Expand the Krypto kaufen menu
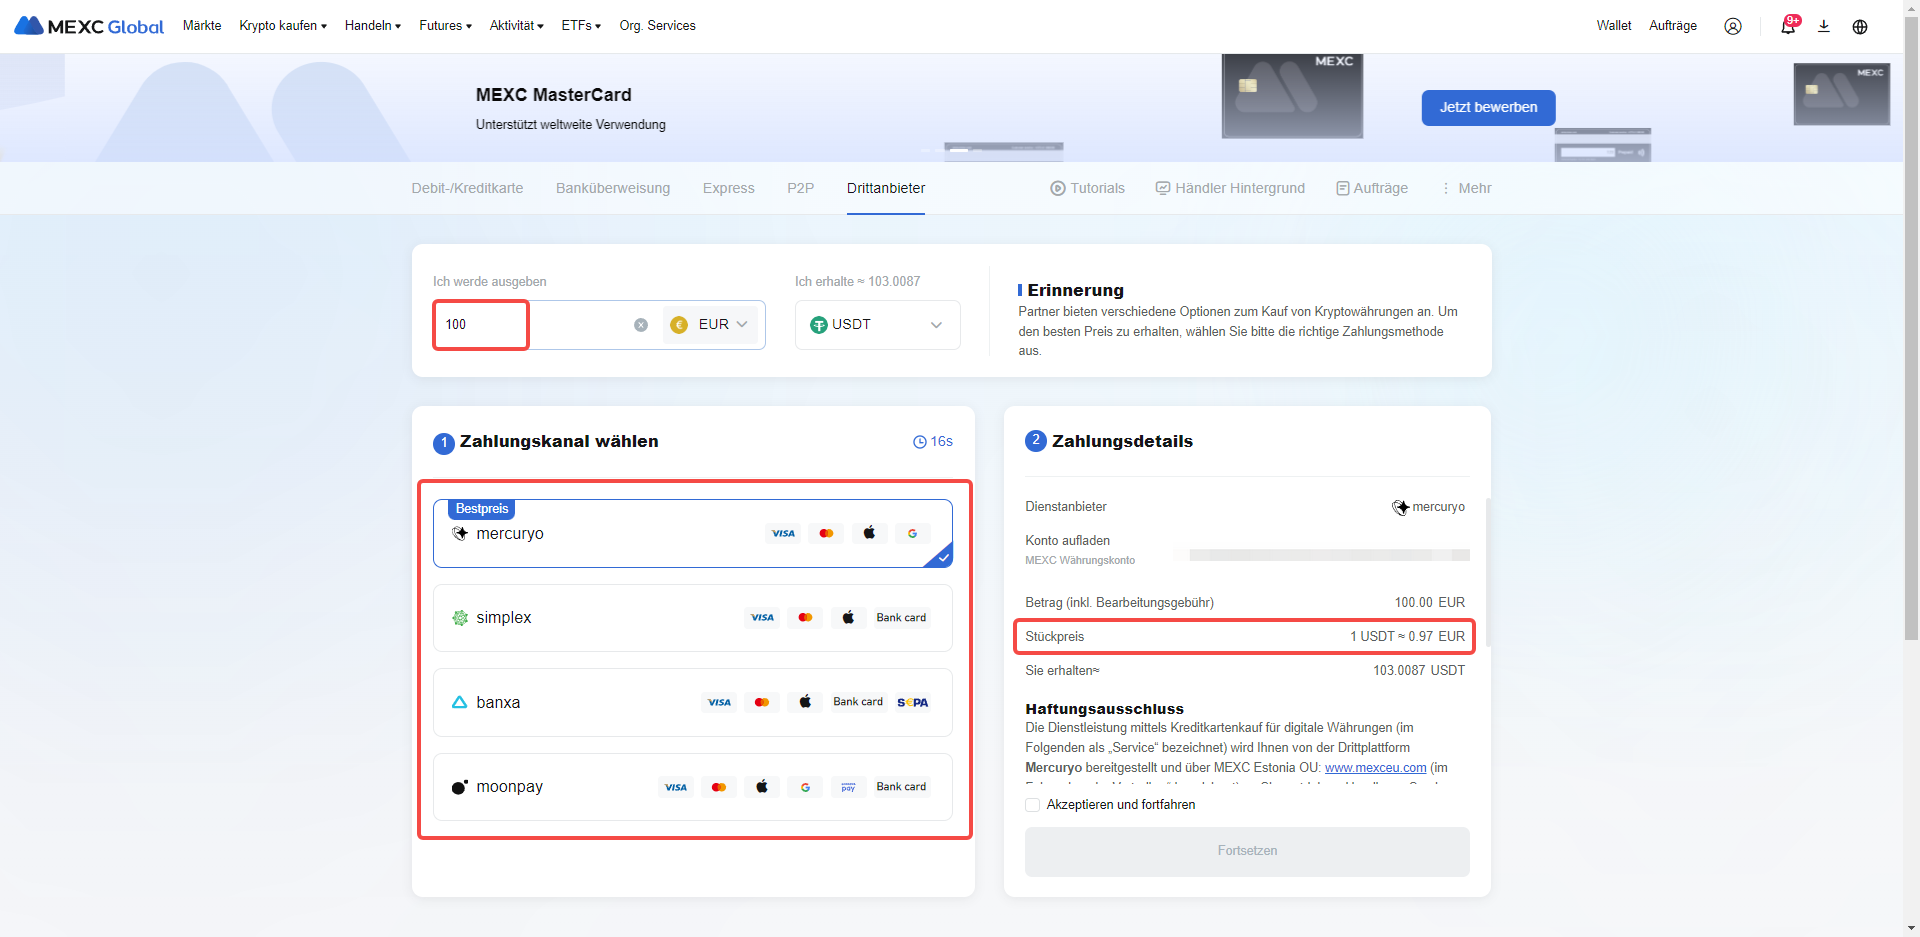The height and width of the screenshot is (937, 1920). pos(283,26)
